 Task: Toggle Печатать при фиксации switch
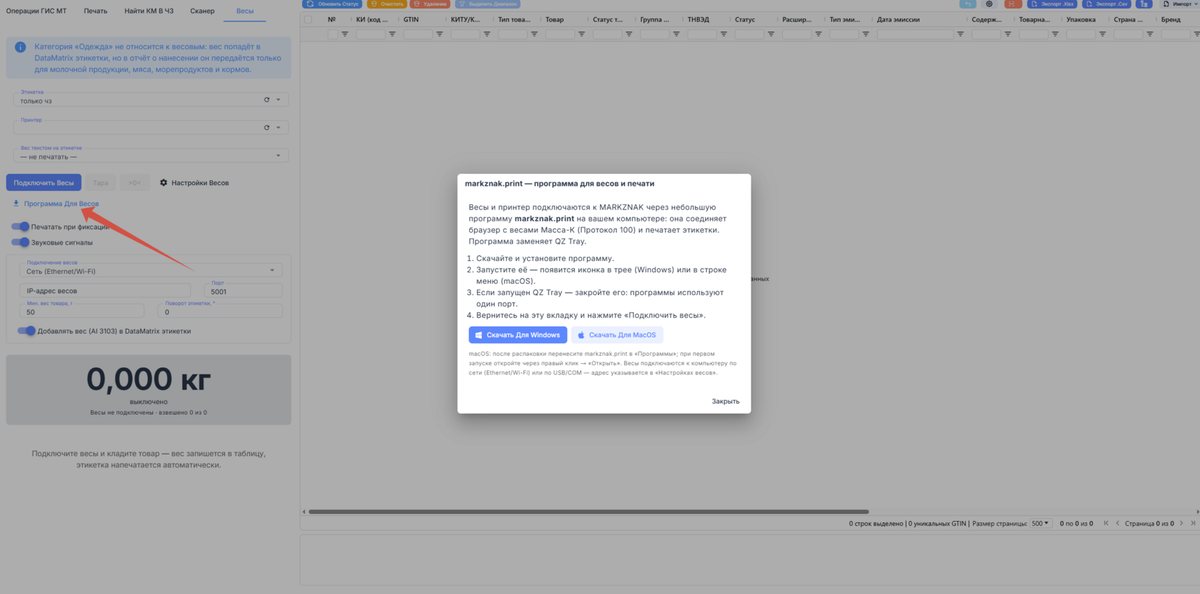[x=20, y=227]
